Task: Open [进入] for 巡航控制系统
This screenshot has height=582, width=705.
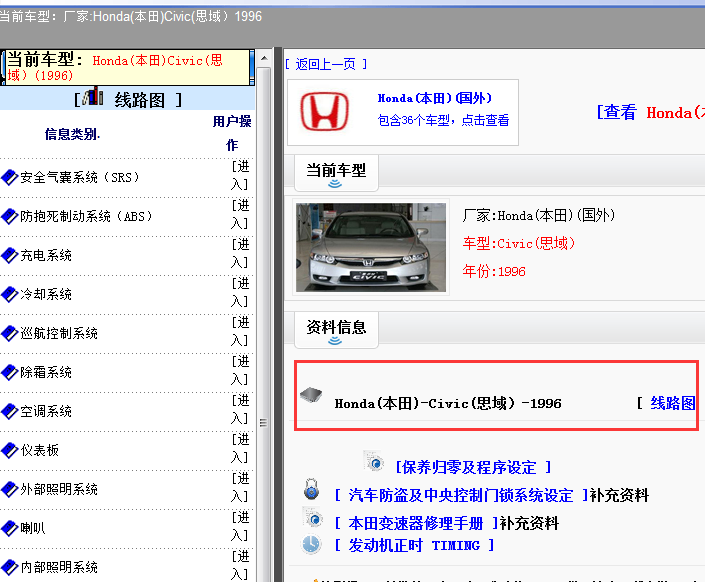Action: coord(240,331)
